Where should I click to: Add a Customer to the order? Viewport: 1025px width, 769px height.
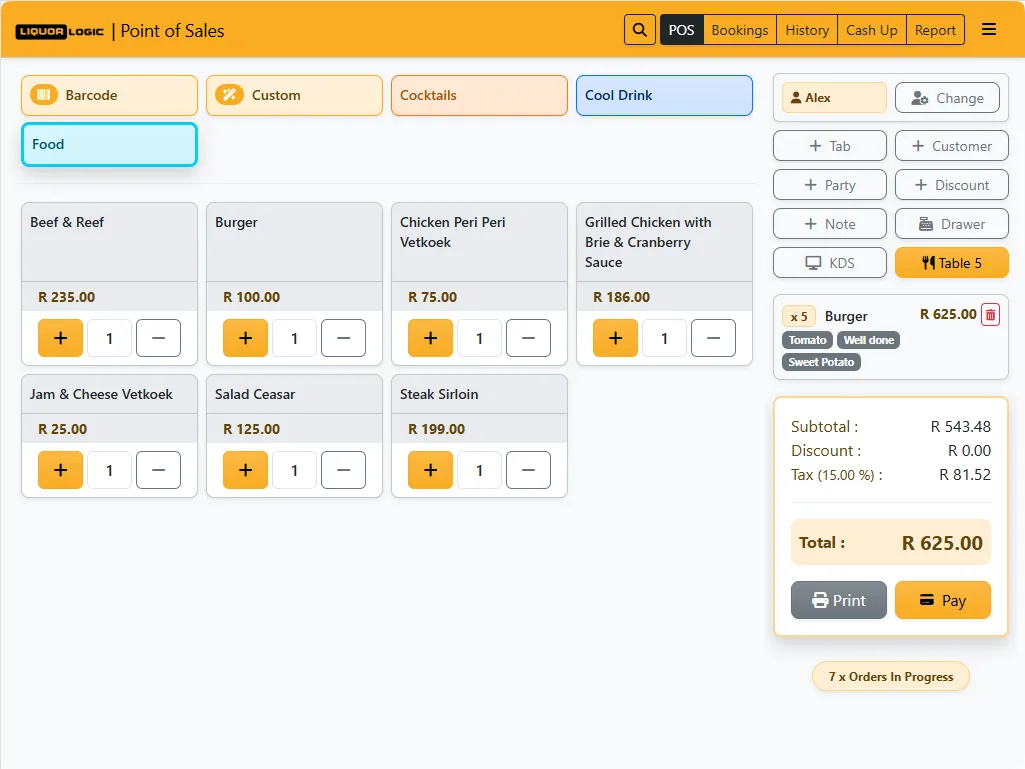pyautogui.click(x=952, y=146)
